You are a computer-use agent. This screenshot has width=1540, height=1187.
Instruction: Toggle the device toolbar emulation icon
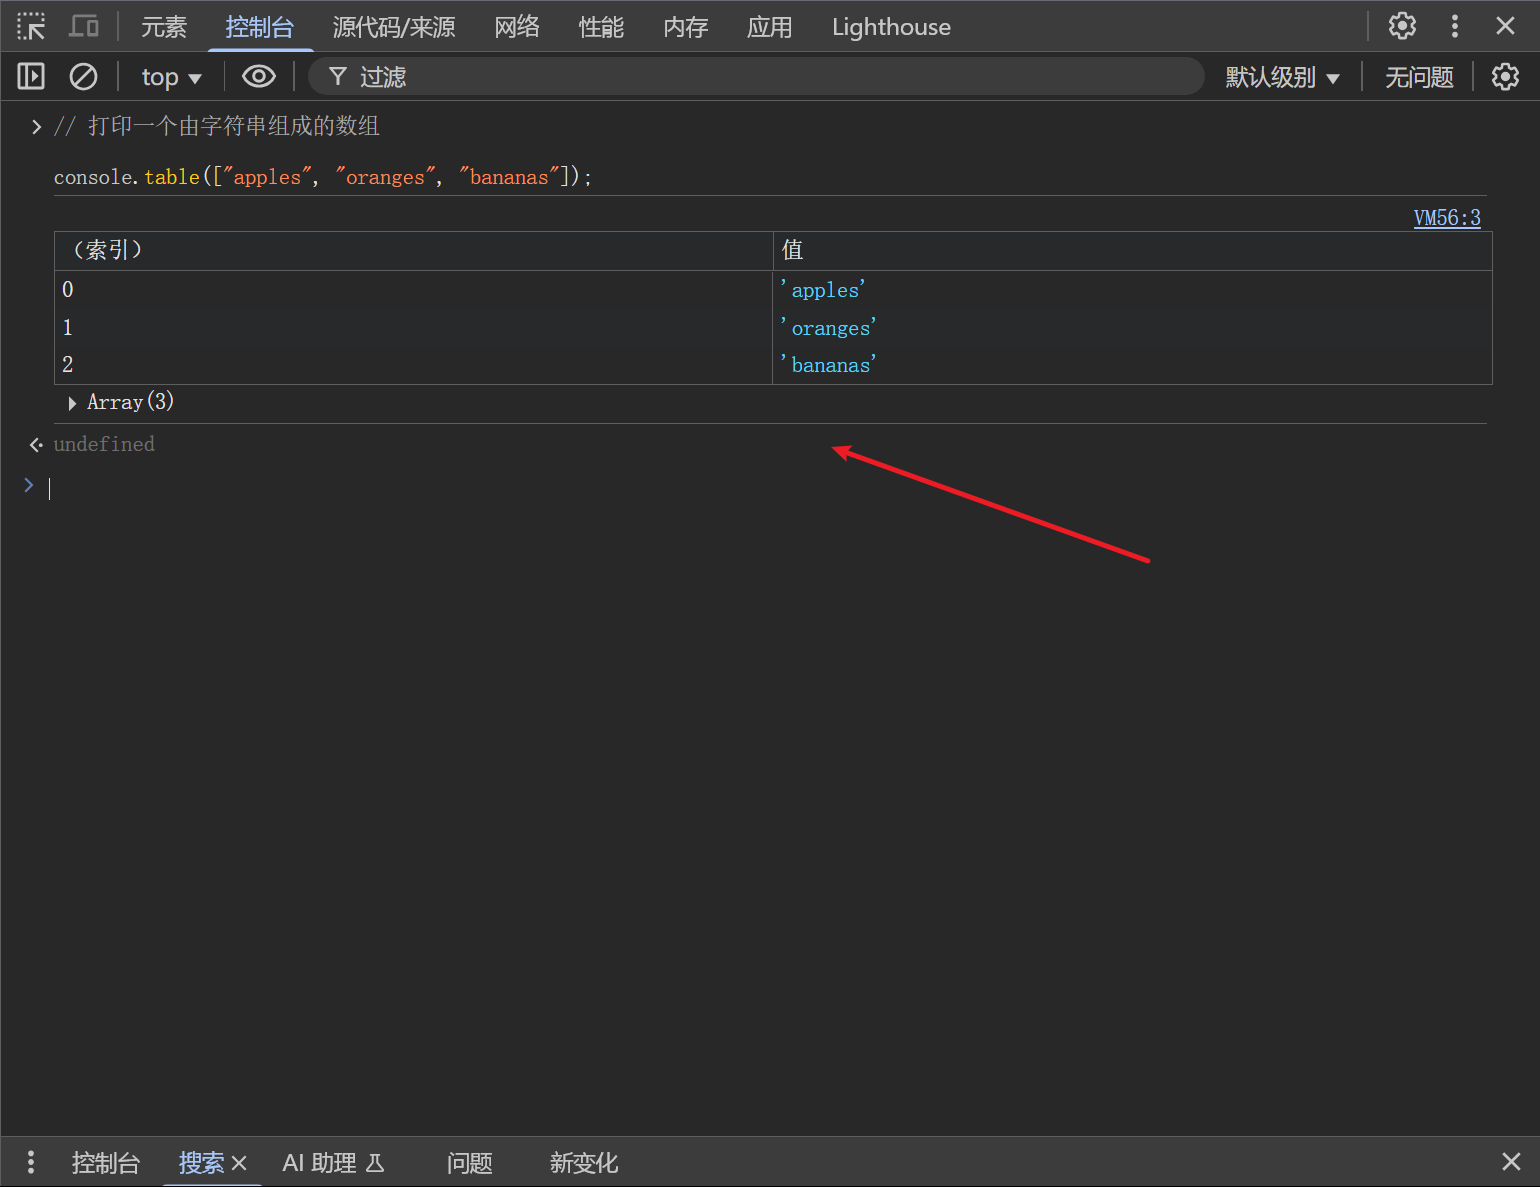coord(84,26)
